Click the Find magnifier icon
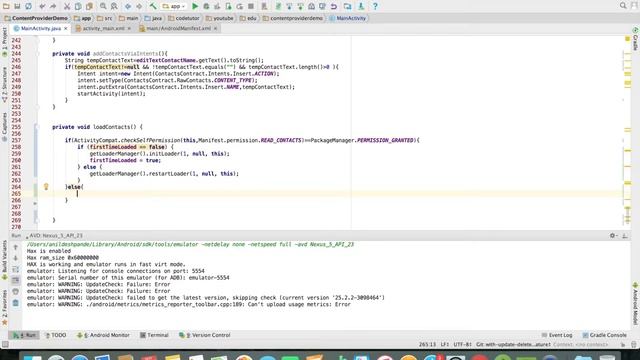 coord(103,6)
